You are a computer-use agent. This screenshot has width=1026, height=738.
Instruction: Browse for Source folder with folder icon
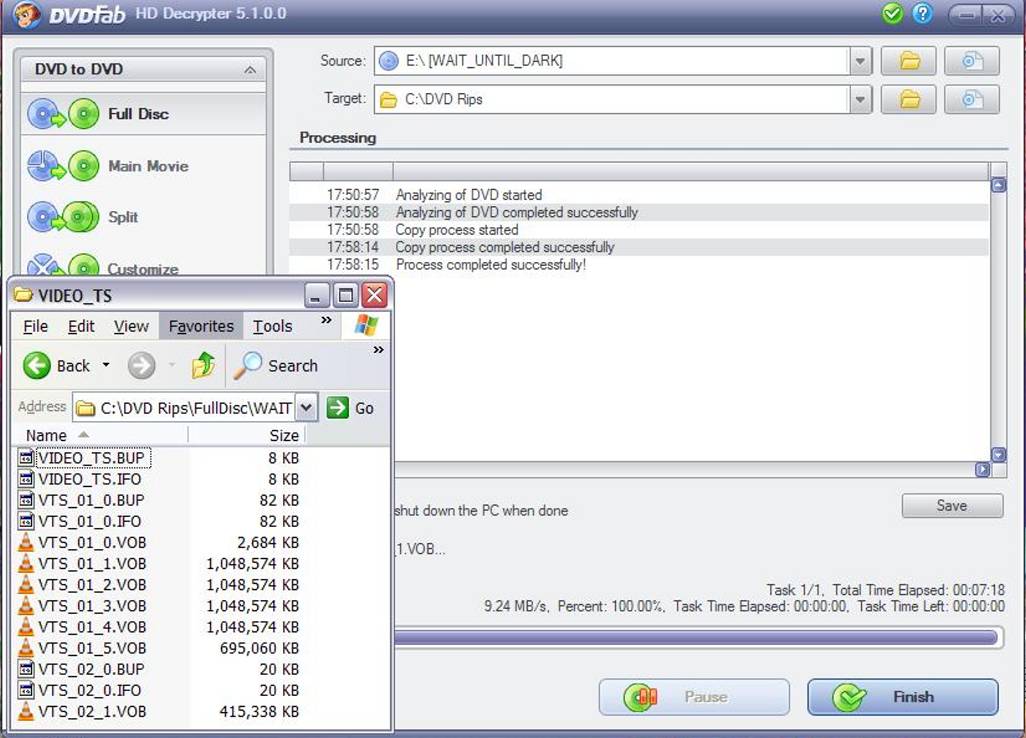tap(909, 61)
